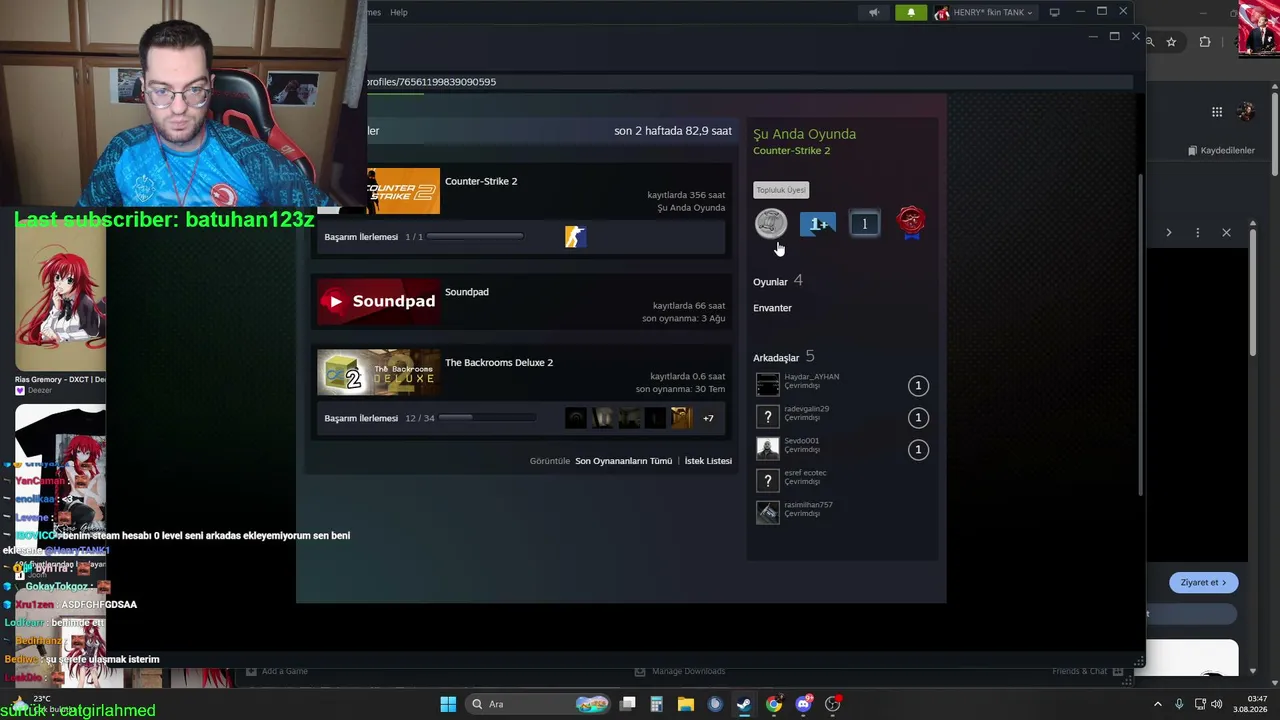
Task: Open The Backrooms Deluxe 2 title link
Action: click(x=499, y=362)
